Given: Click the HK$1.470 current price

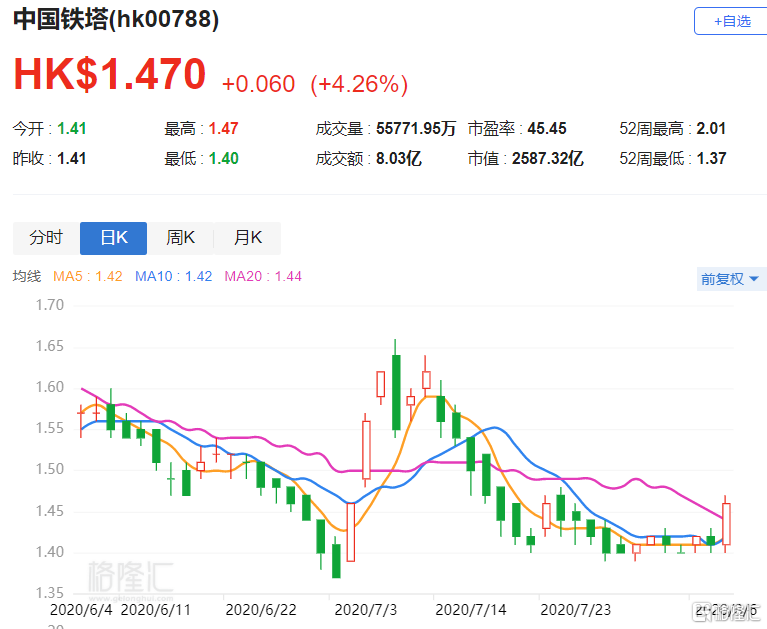Looking at the screenshot, I should pos(109,76).
